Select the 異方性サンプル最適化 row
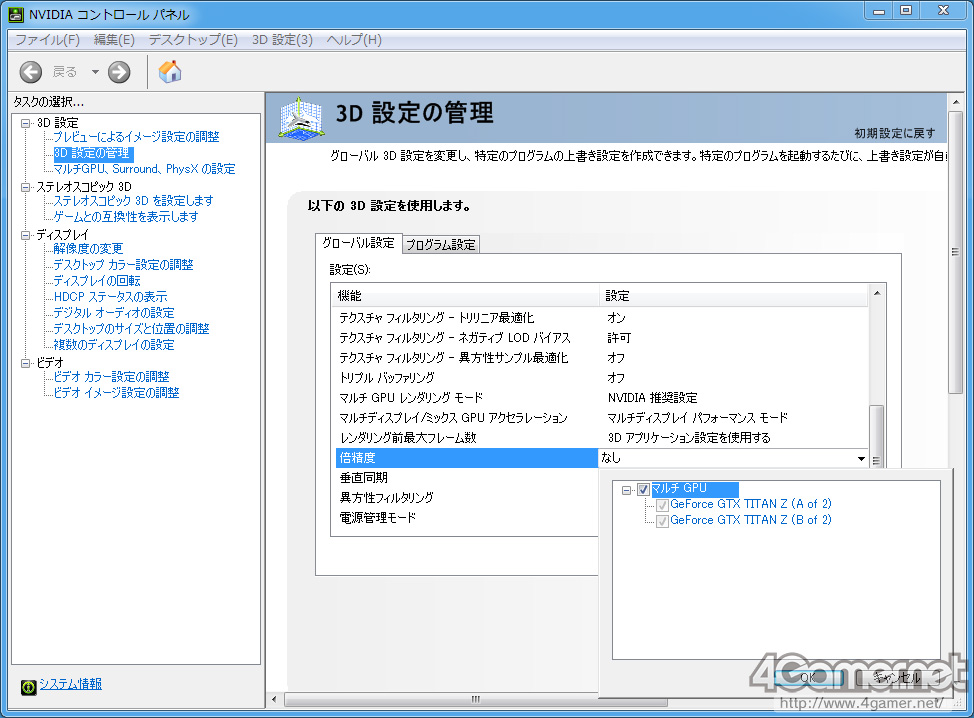974x718 pixels. point(599,358)
